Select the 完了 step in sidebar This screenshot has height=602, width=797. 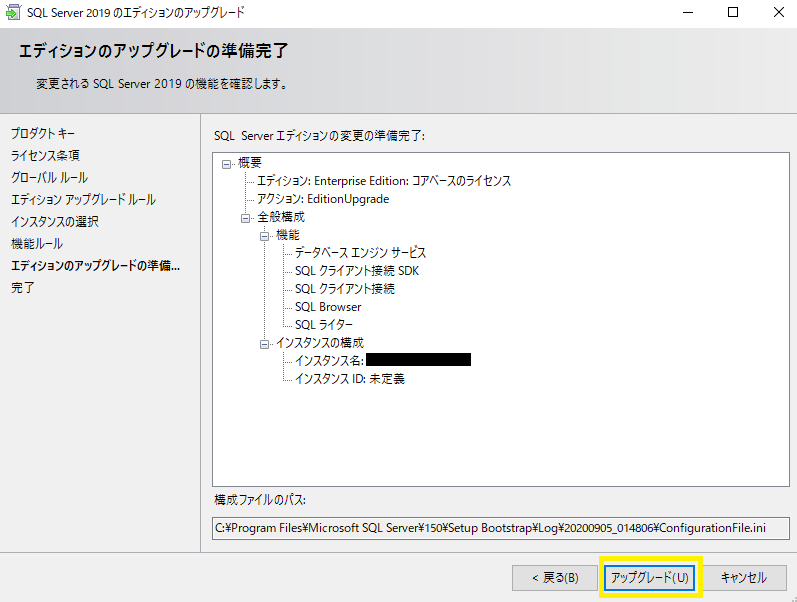coord(23,287)
